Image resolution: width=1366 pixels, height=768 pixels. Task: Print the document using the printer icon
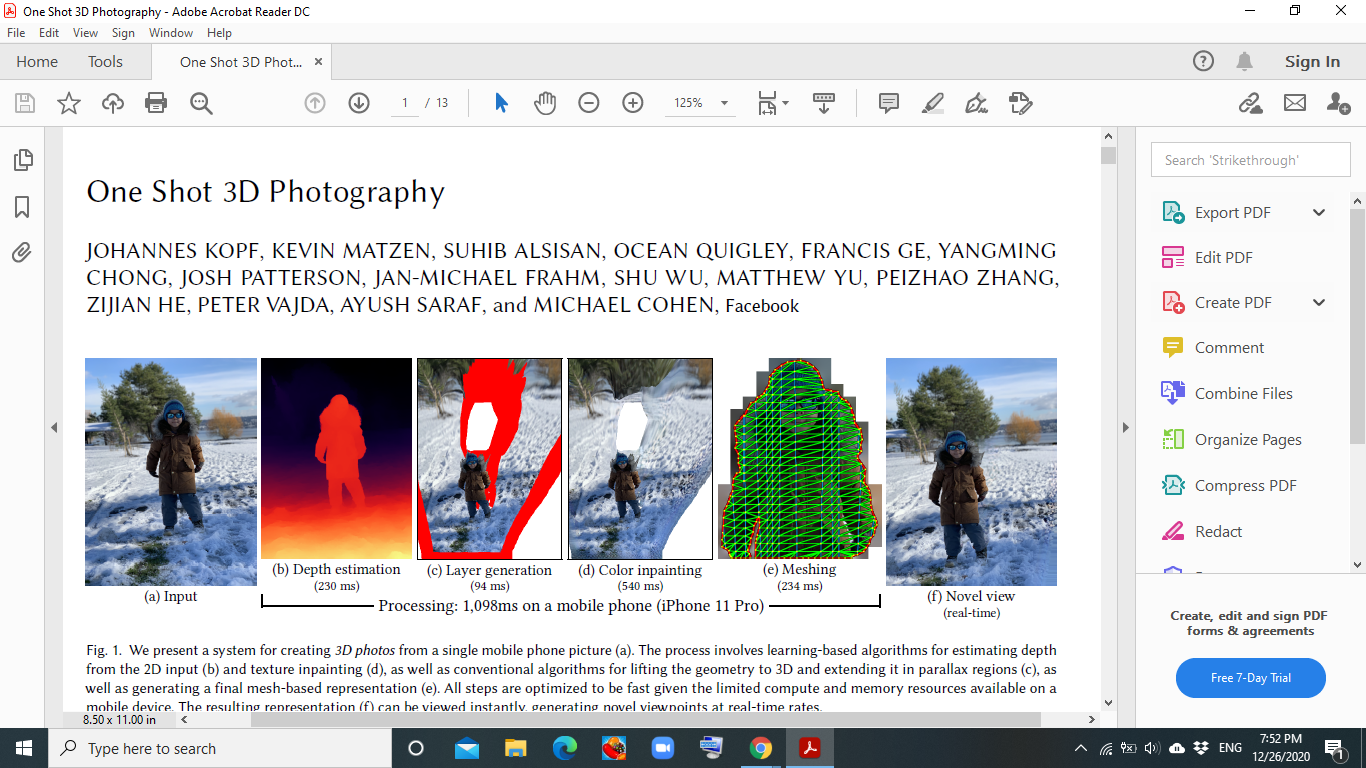[156, 103]
